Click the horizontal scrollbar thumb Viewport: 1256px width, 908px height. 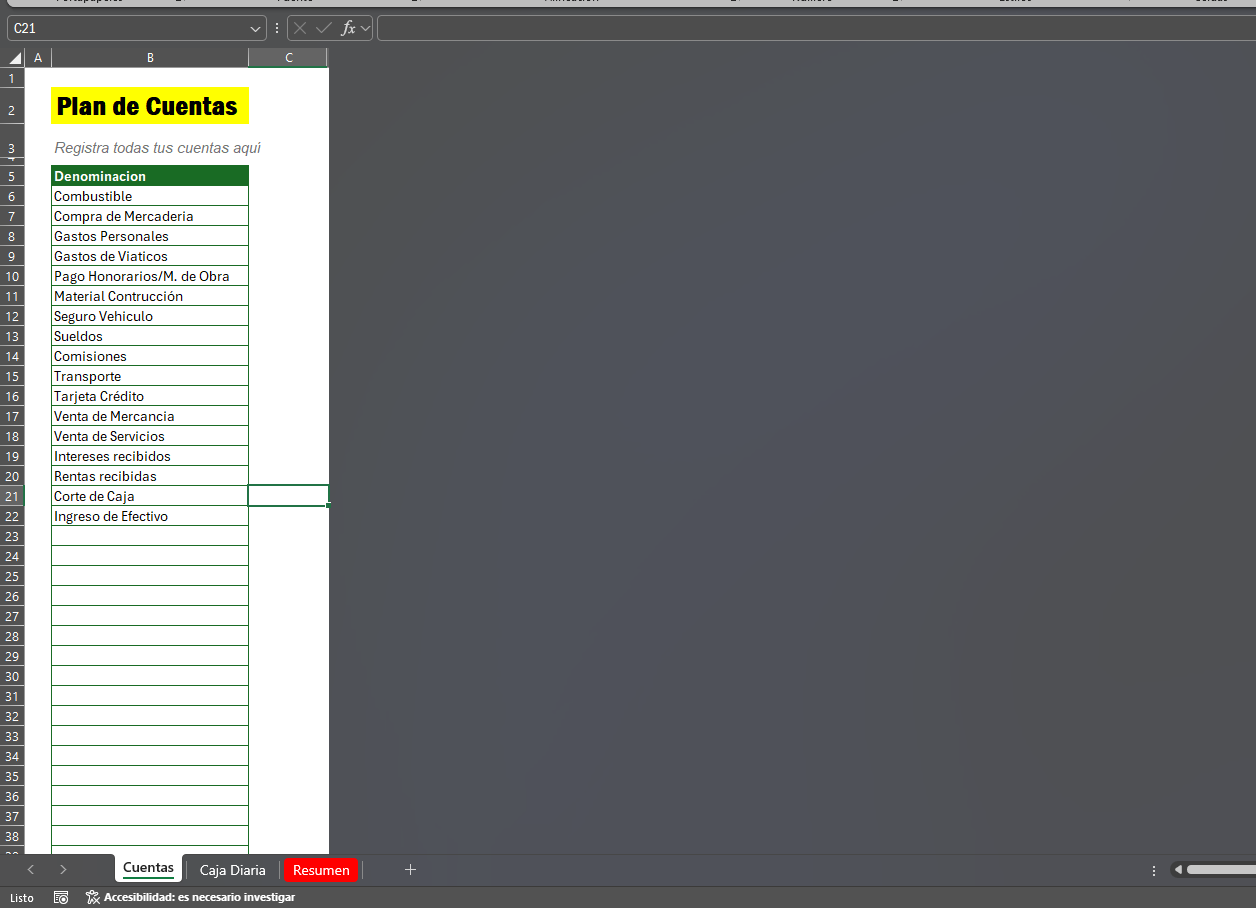(x=1221, y=870)
